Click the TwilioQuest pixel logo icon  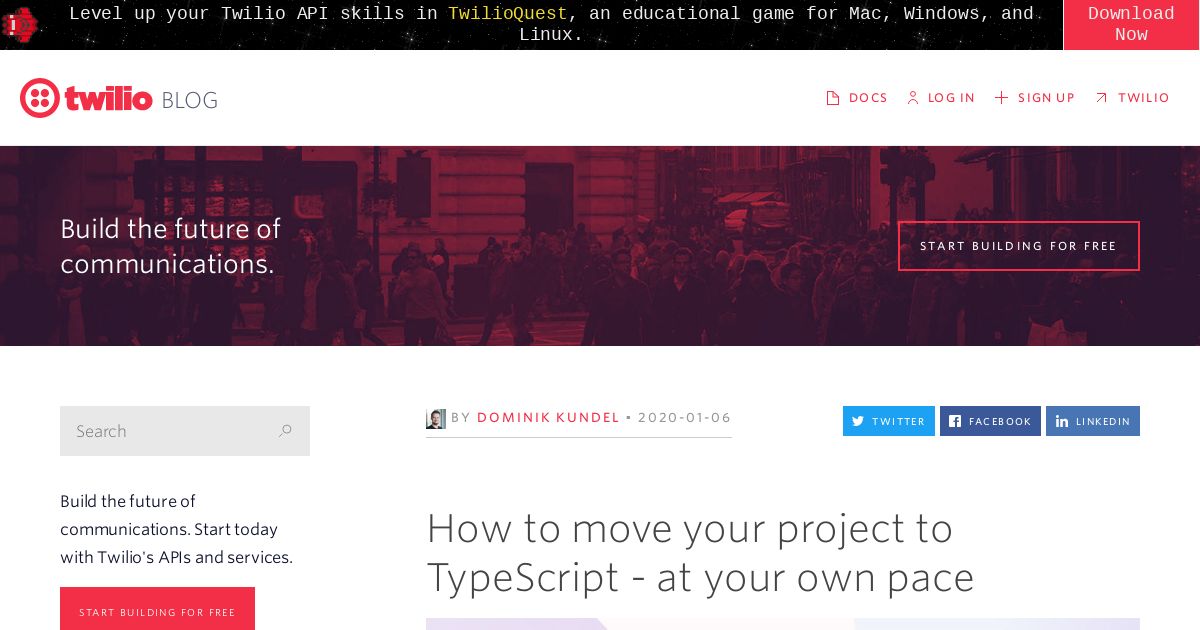[x=19, y=24]
